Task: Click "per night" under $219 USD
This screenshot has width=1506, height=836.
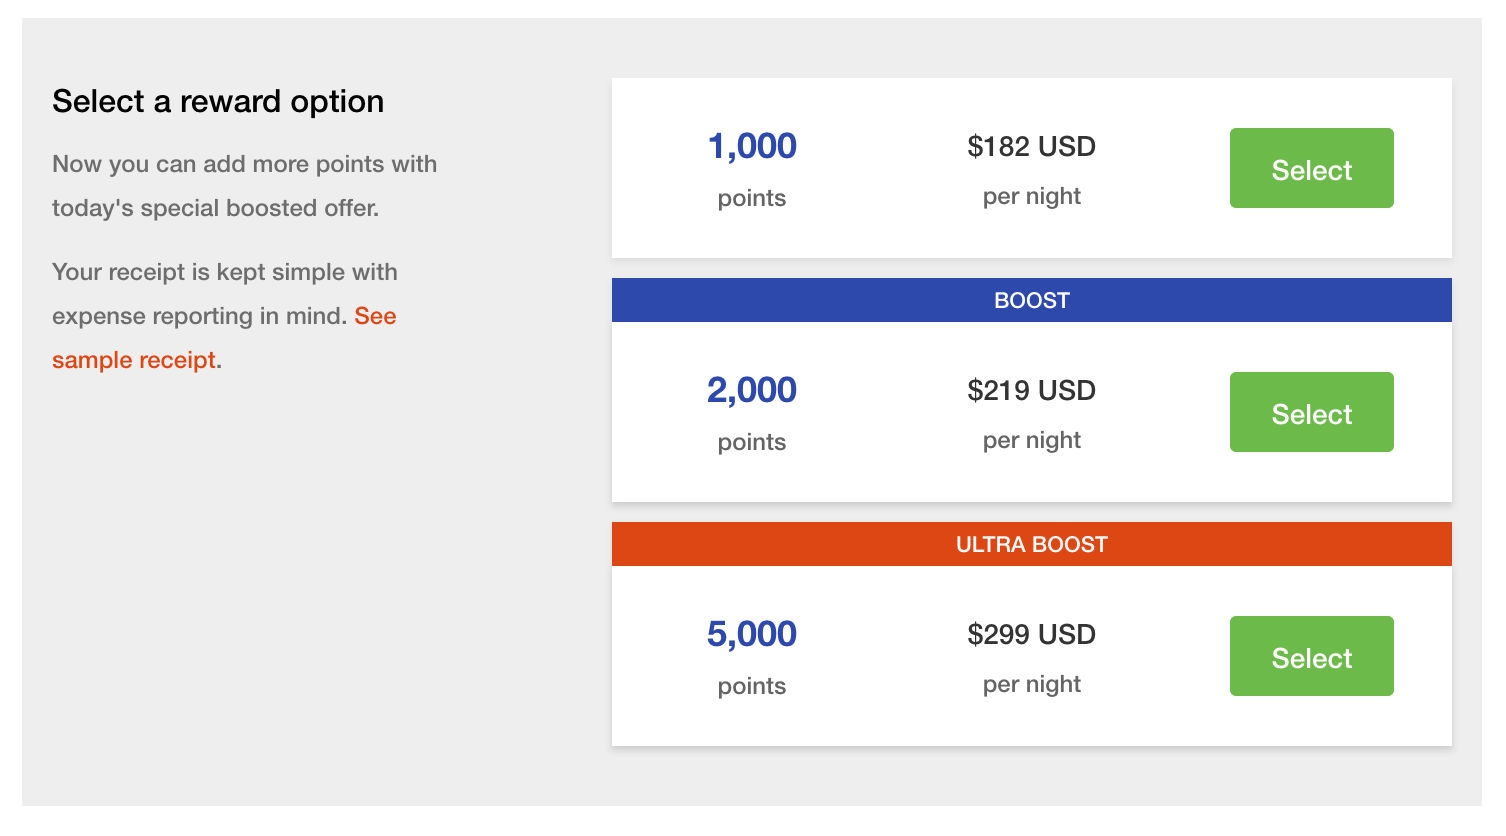Action: coord(1031,440)
